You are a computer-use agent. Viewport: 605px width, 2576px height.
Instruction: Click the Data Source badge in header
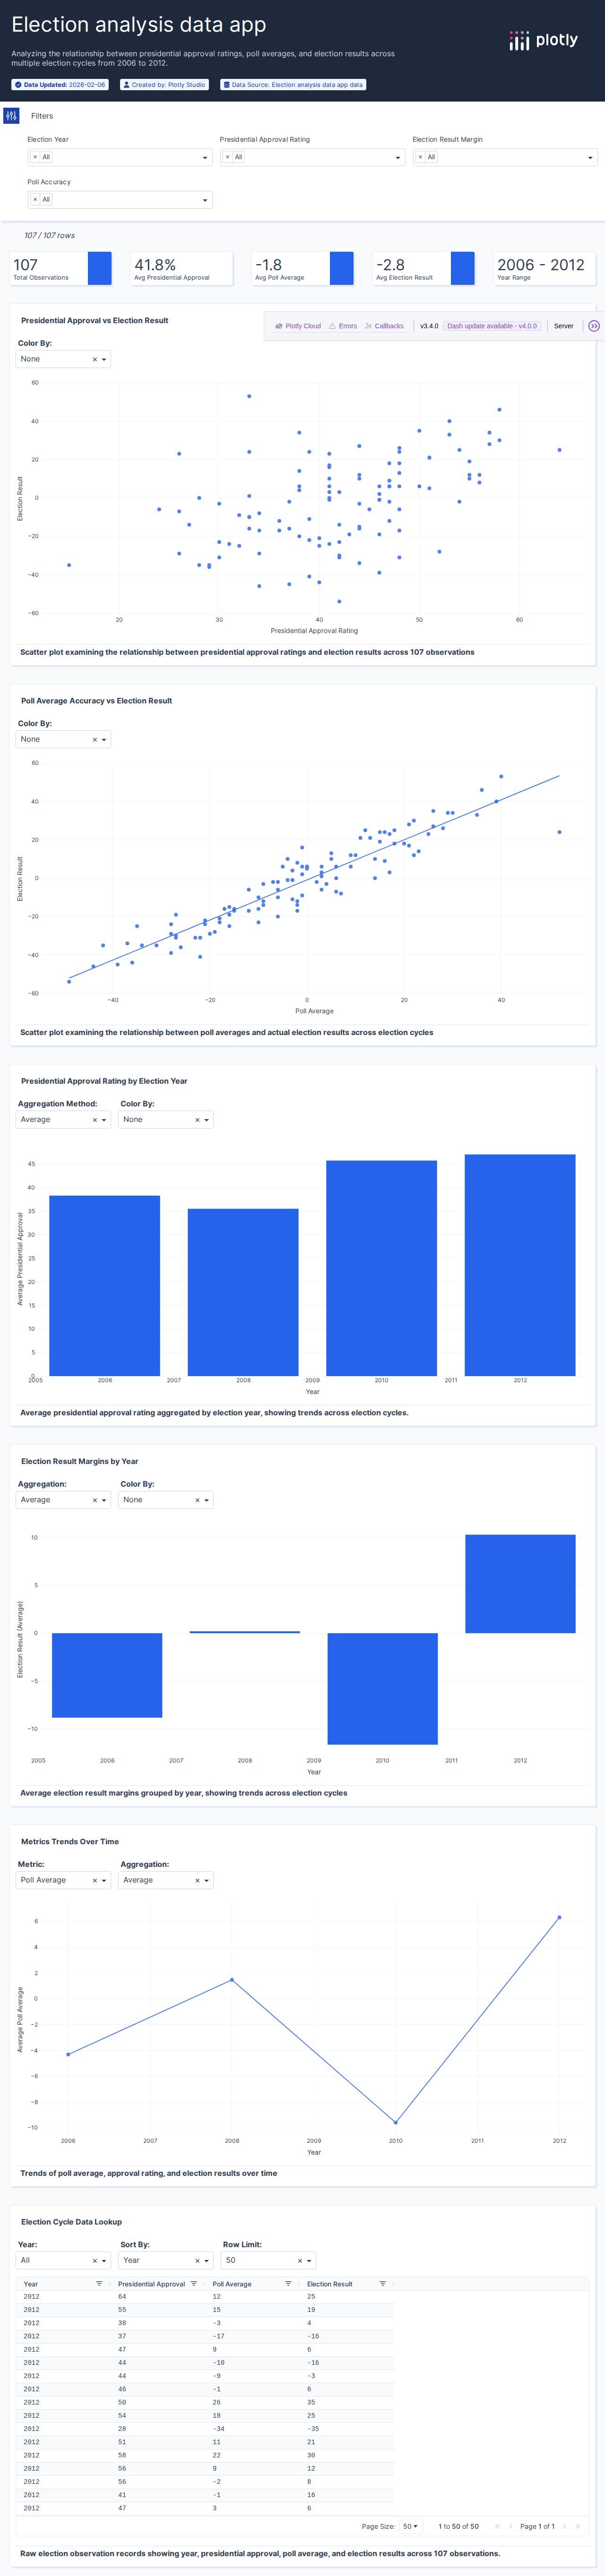[x=293, y=85]
